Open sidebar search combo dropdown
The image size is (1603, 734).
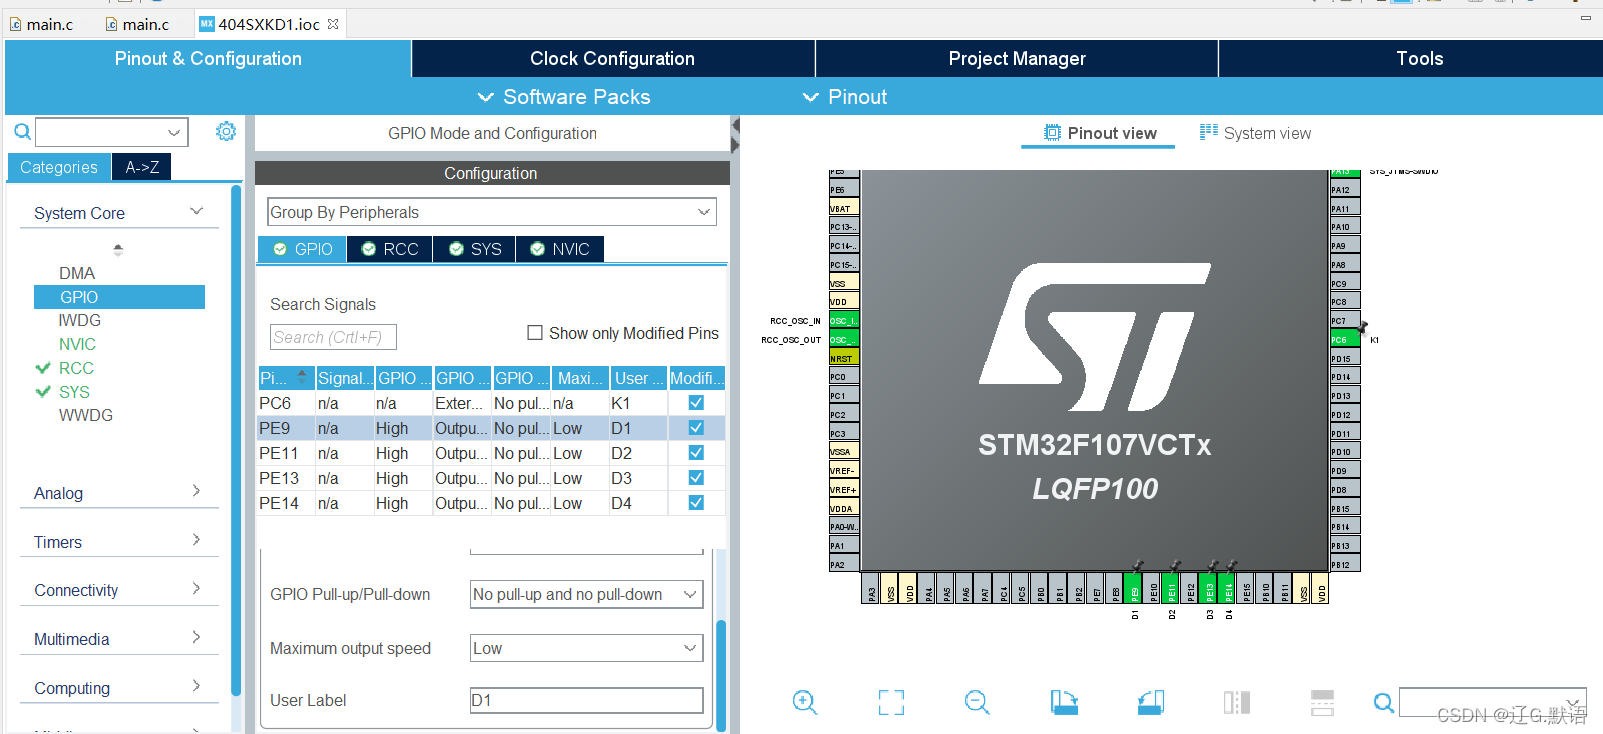174,132
